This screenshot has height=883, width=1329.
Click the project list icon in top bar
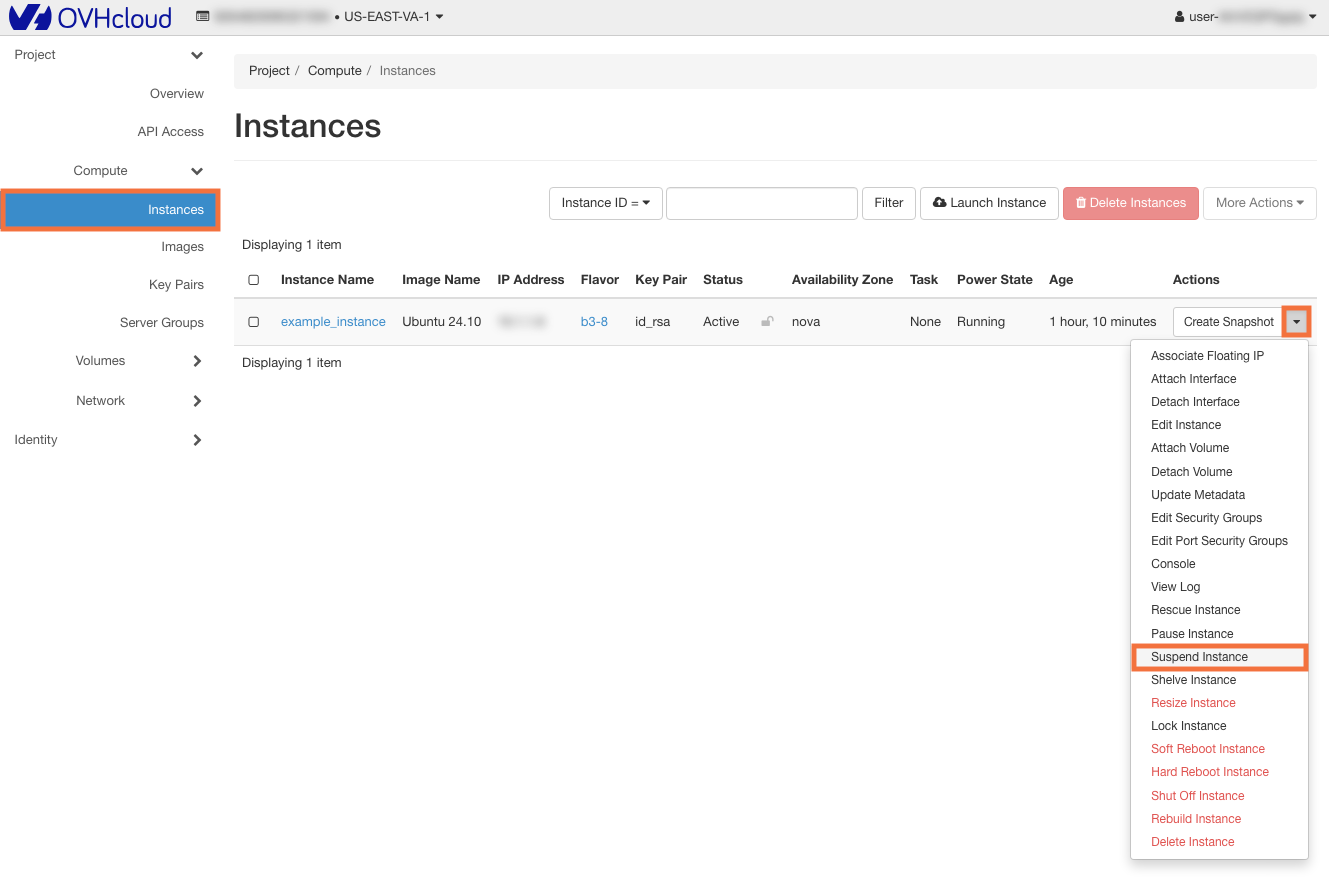(203, 17)
